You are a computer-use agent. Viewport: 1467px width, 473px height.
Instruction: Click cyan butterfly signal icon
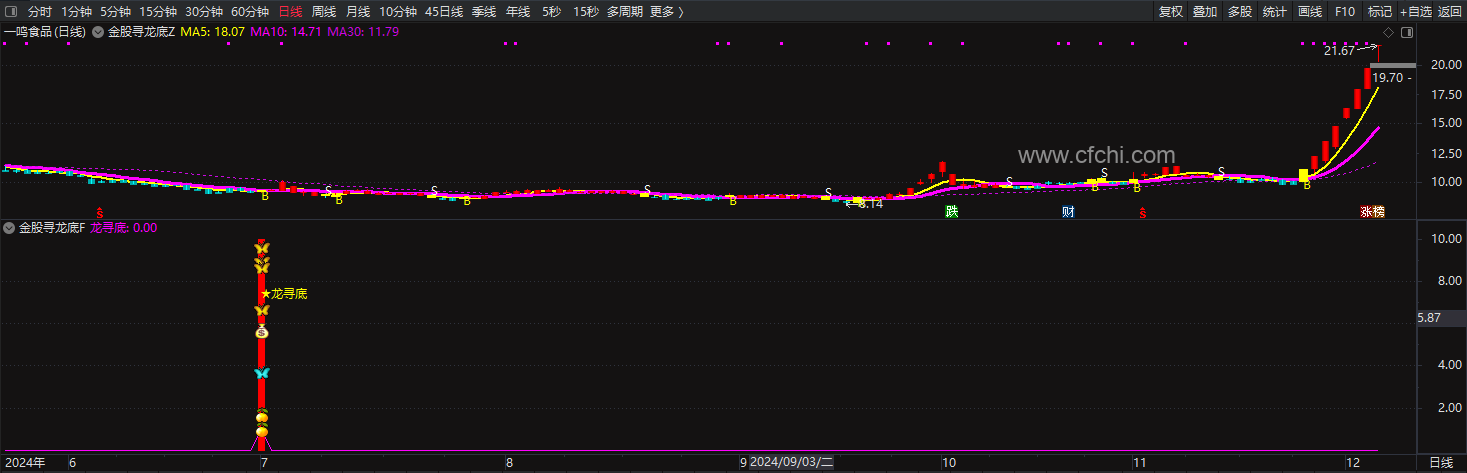pos(262,373)
